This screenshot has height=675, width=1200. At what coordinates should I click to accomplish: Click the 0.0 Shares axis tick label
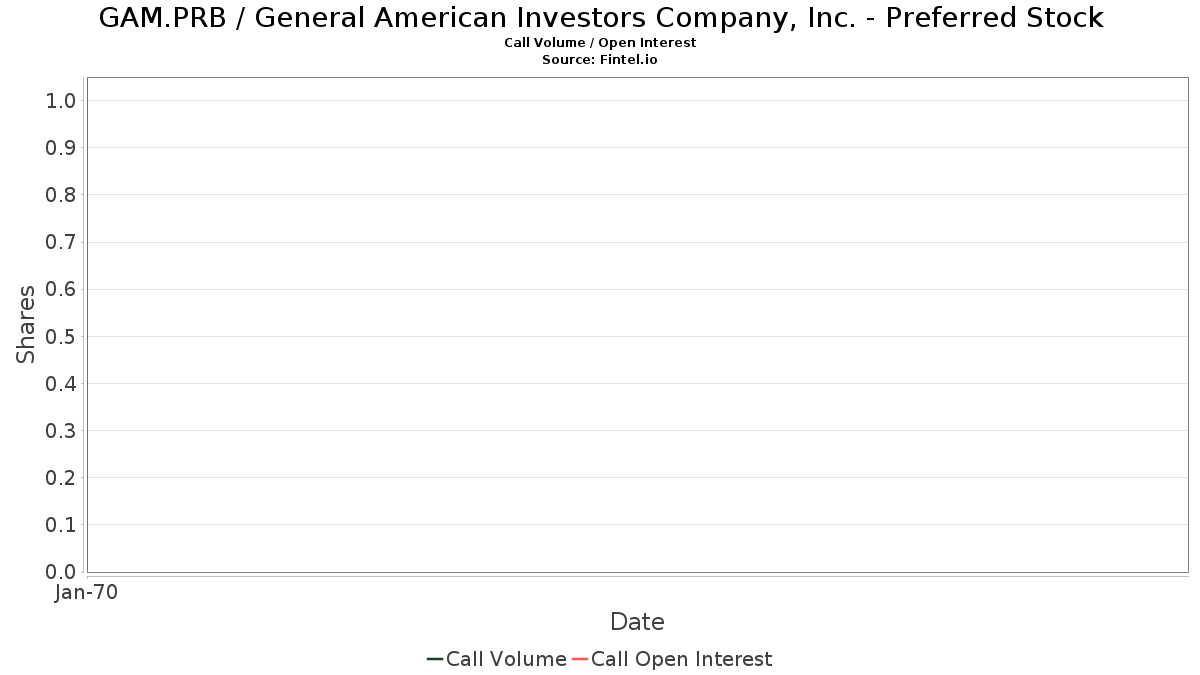(x=61, y=572)
